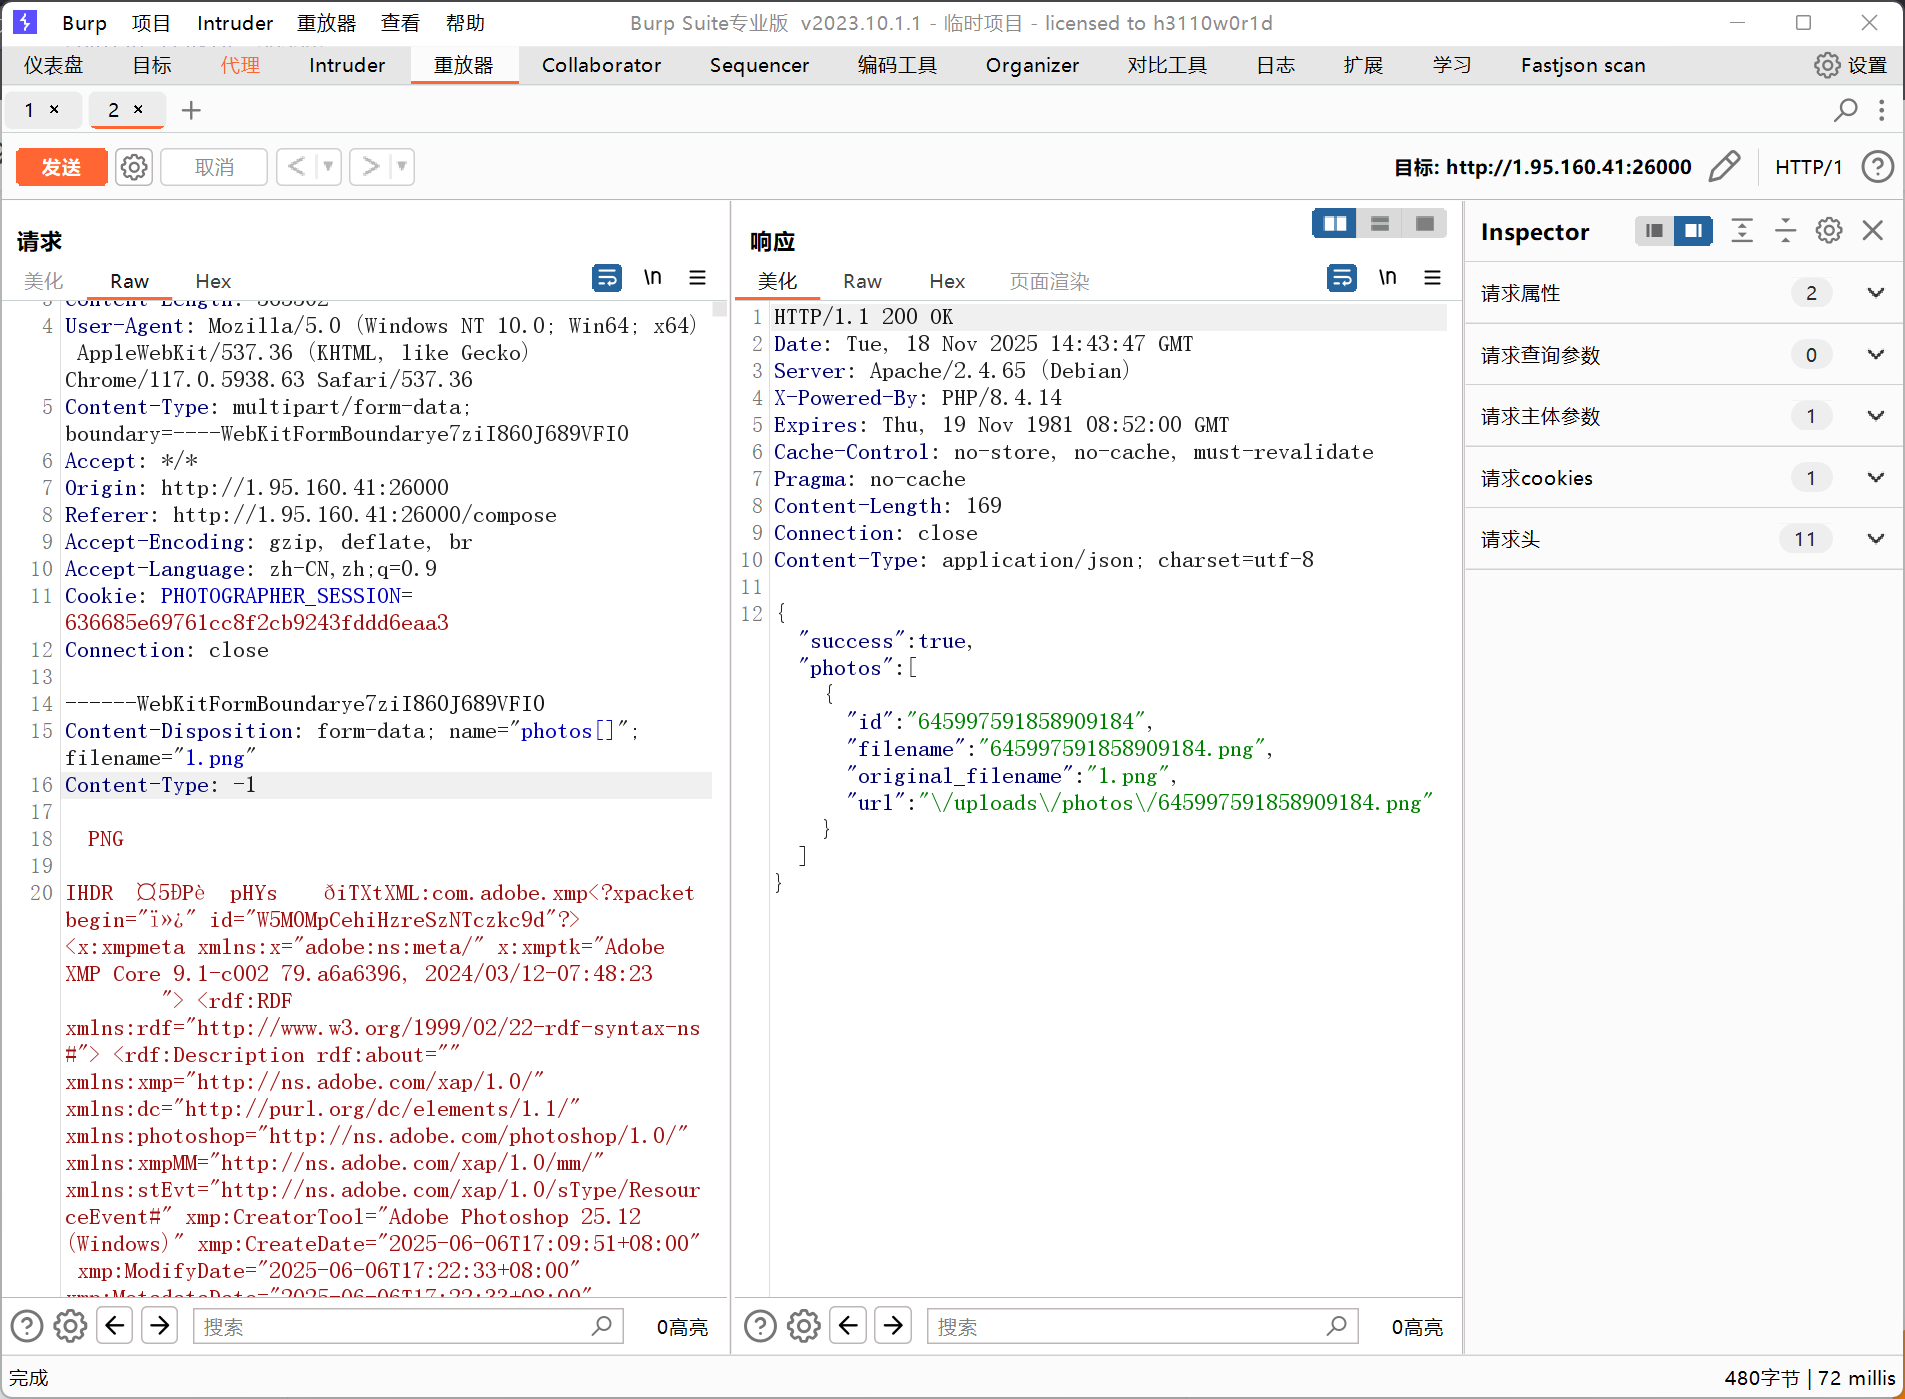The image size is (1905, 1399).
Task: Click the 取消 cancel button
Action: (214, 167)
